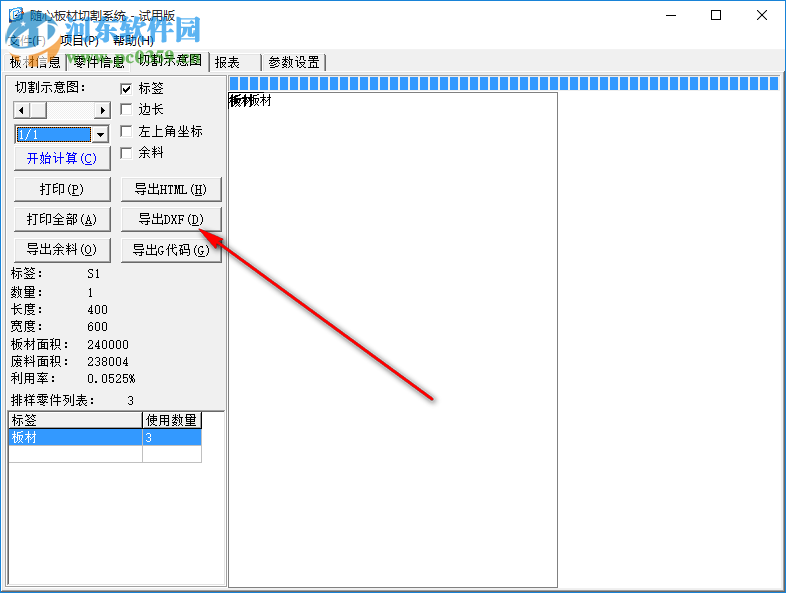Click the app icon in title bar
786x593 pixels.
coord(16,15)
